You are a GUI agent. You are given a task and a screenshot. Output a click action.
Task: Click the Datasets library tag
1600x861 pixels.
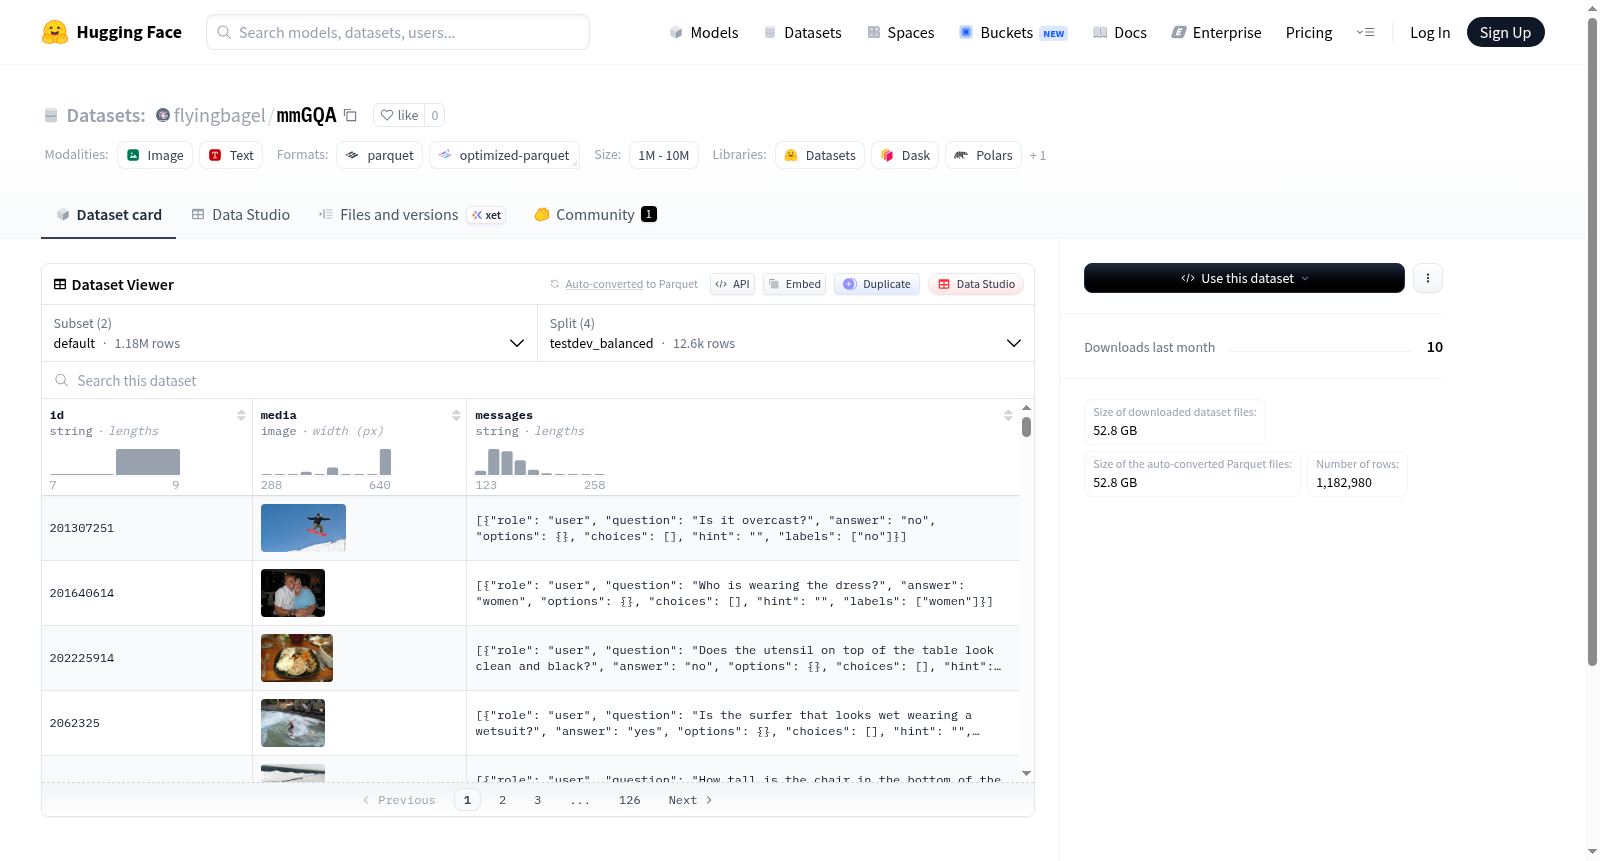[820, 155]
